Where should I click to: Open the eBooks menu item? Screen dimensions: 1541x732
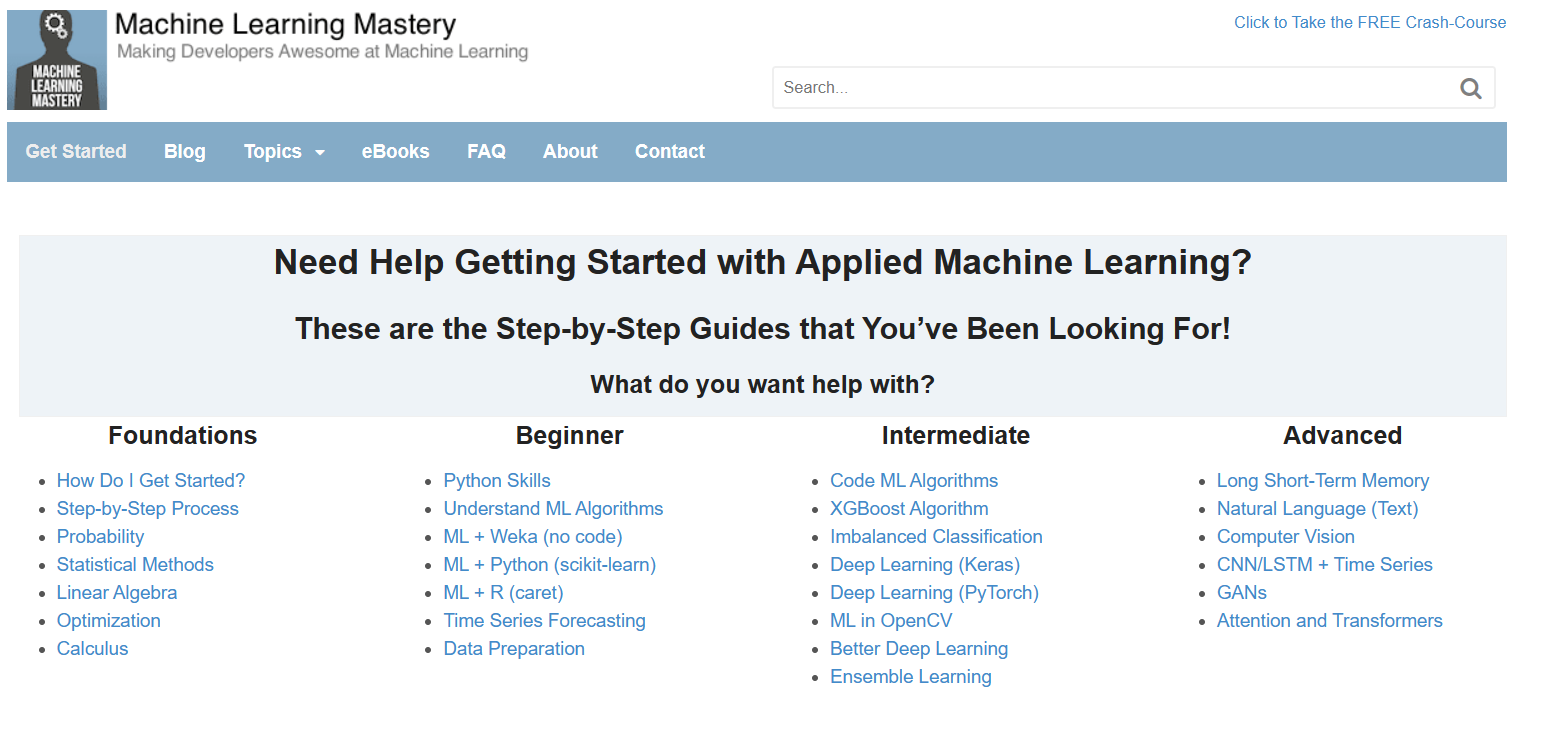tap(395, 151)
